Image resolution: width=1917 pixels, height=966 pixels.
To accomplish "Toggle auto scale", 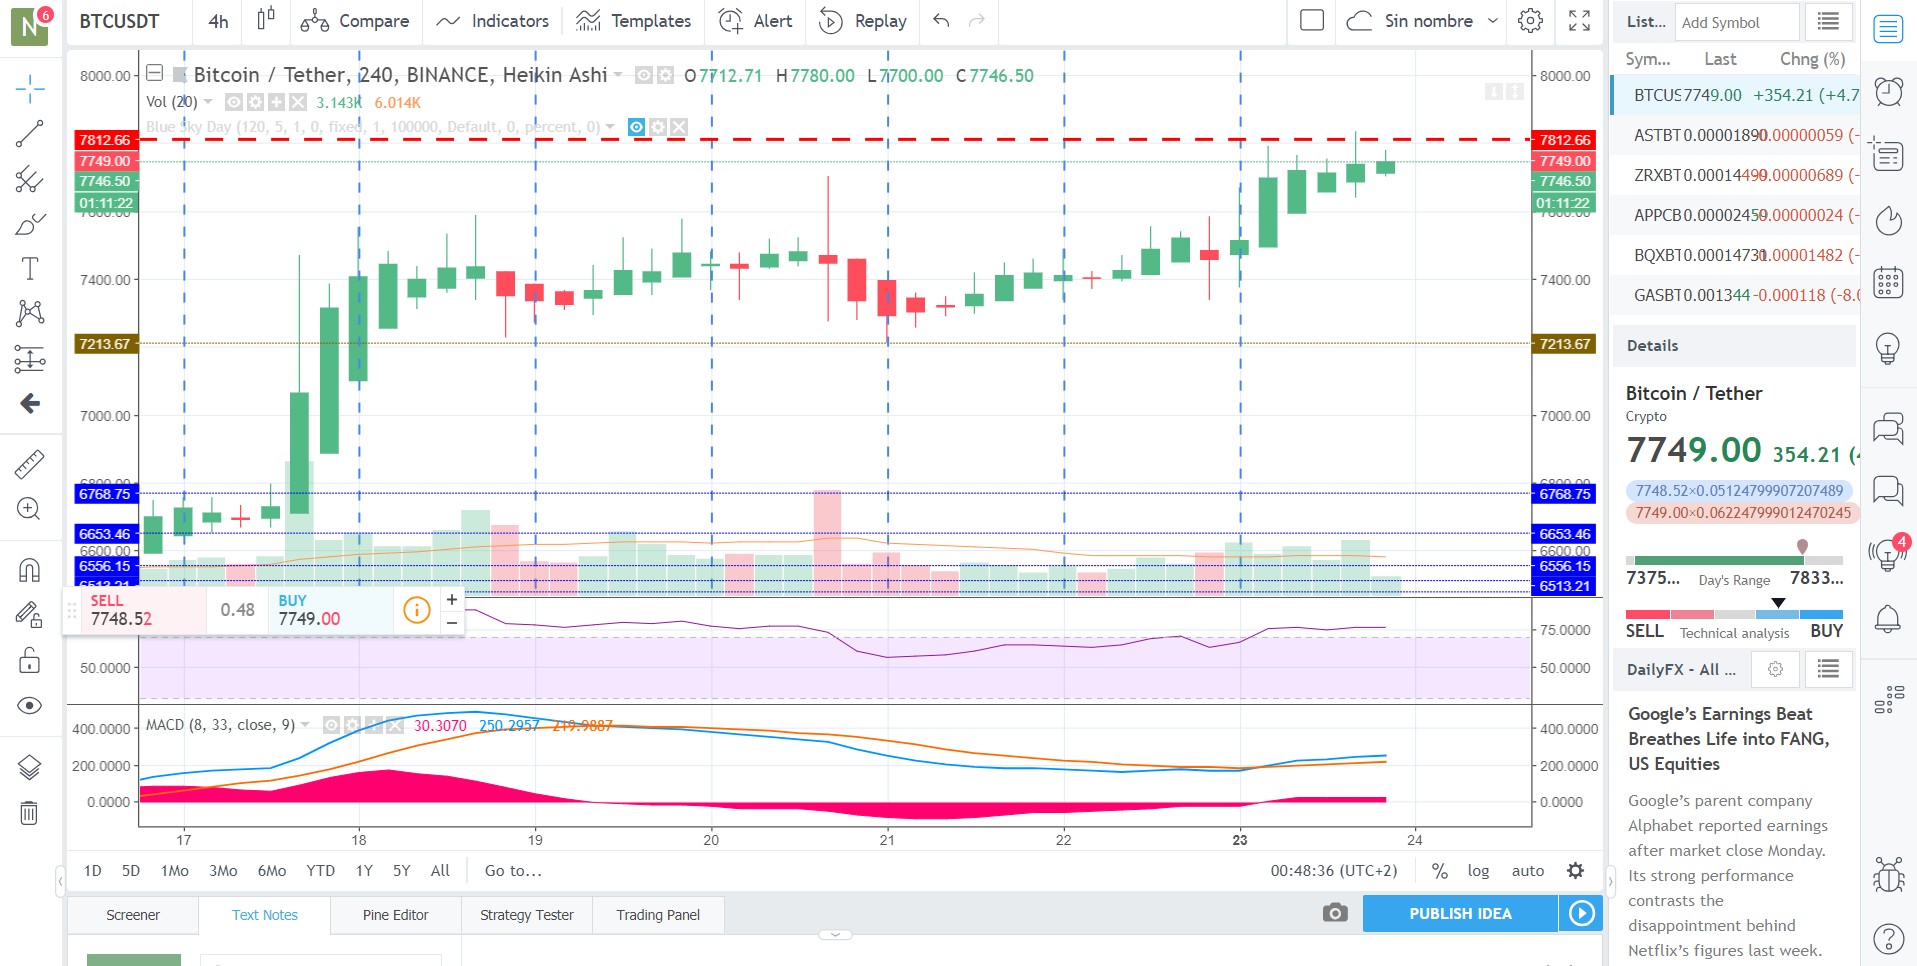I will pos(1528,871).
